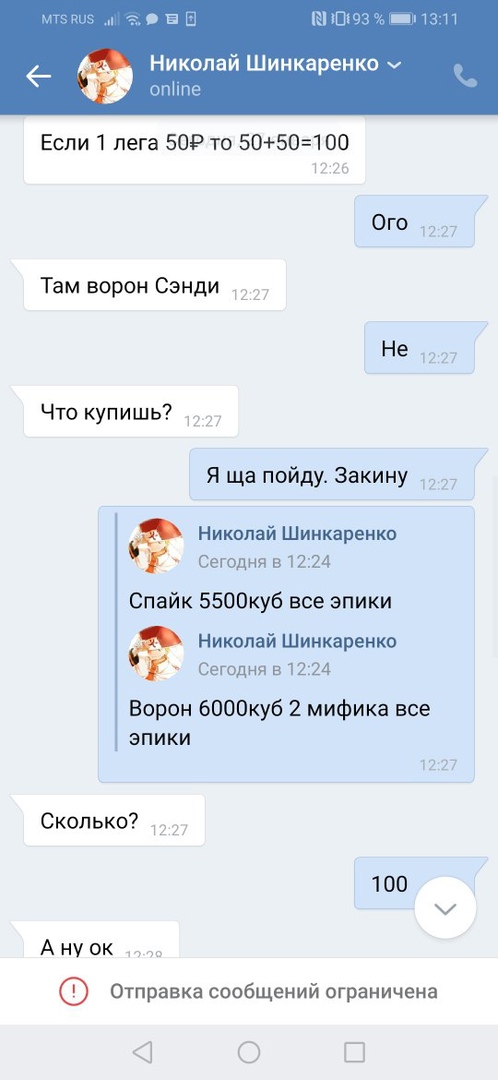Tap the 'Отправка сообщений ограничена' notice
Viewport: 498px width, 1080px height.
pos(273,991)
